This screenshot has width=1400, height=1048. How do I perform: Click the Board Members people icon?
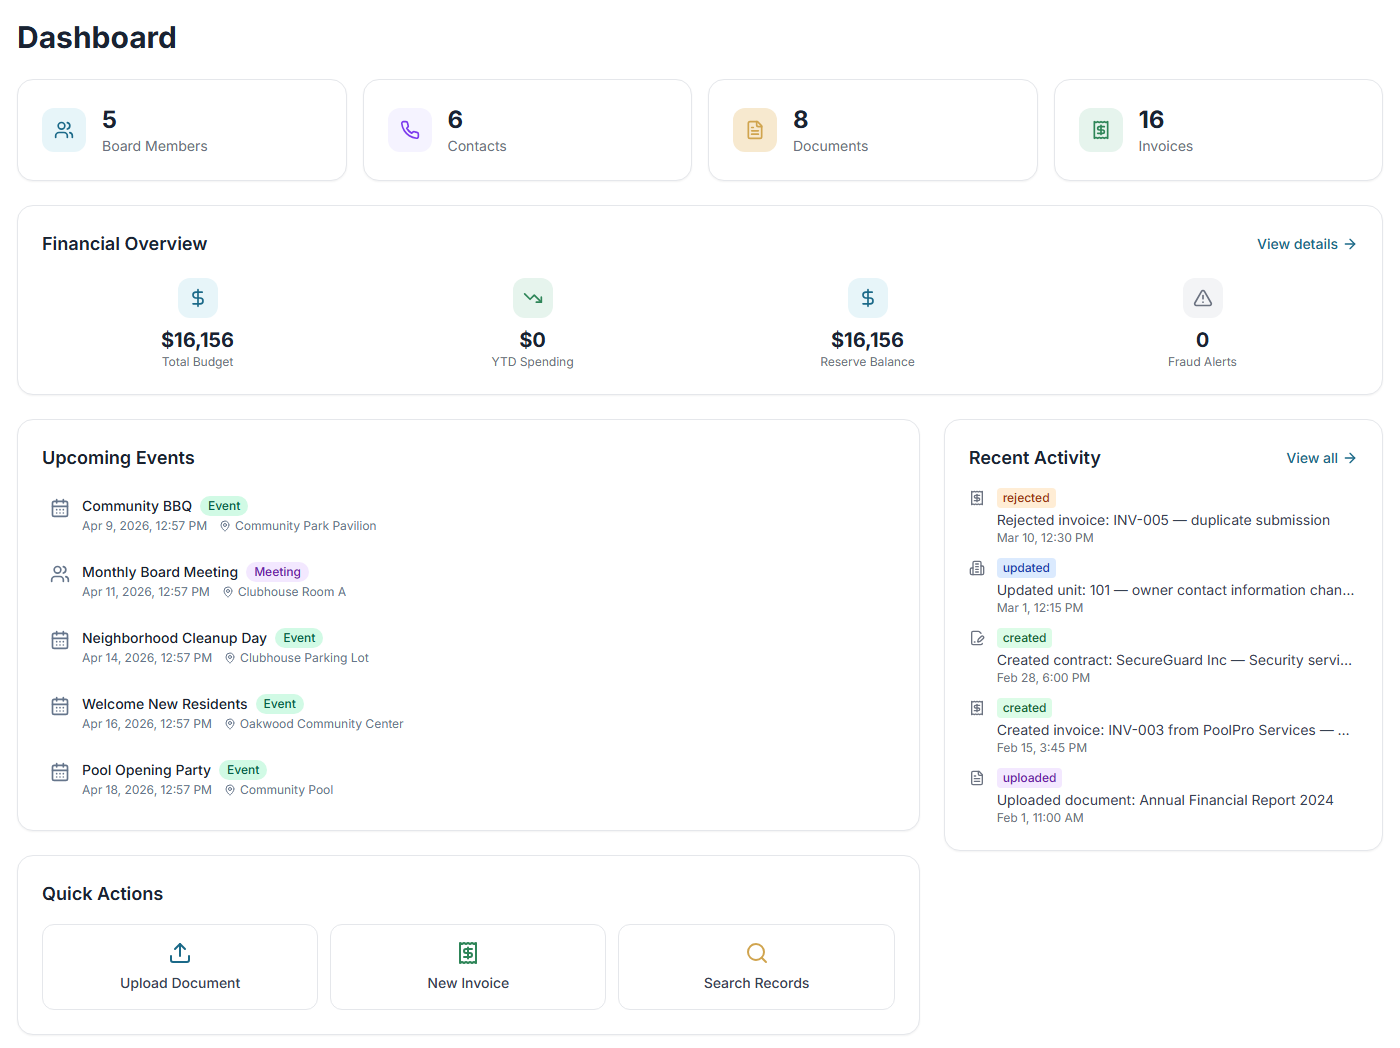pyautogui.click(x=64, y=130)
